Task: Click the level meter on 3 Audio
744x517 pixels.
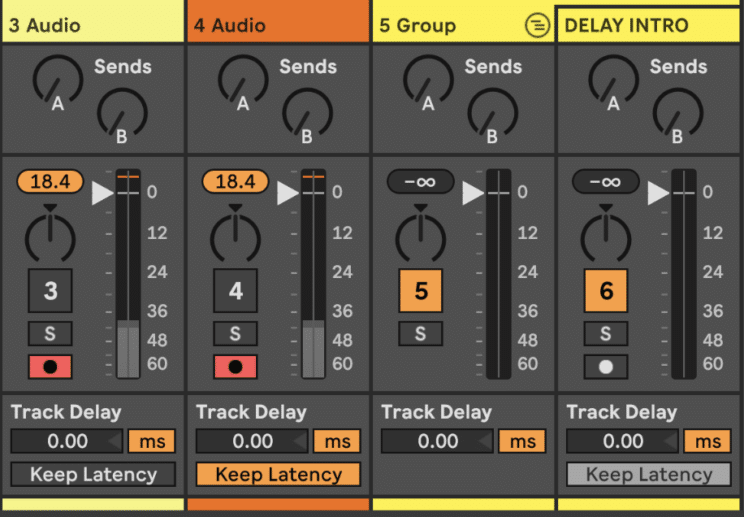Action: (x=128, y=274)
